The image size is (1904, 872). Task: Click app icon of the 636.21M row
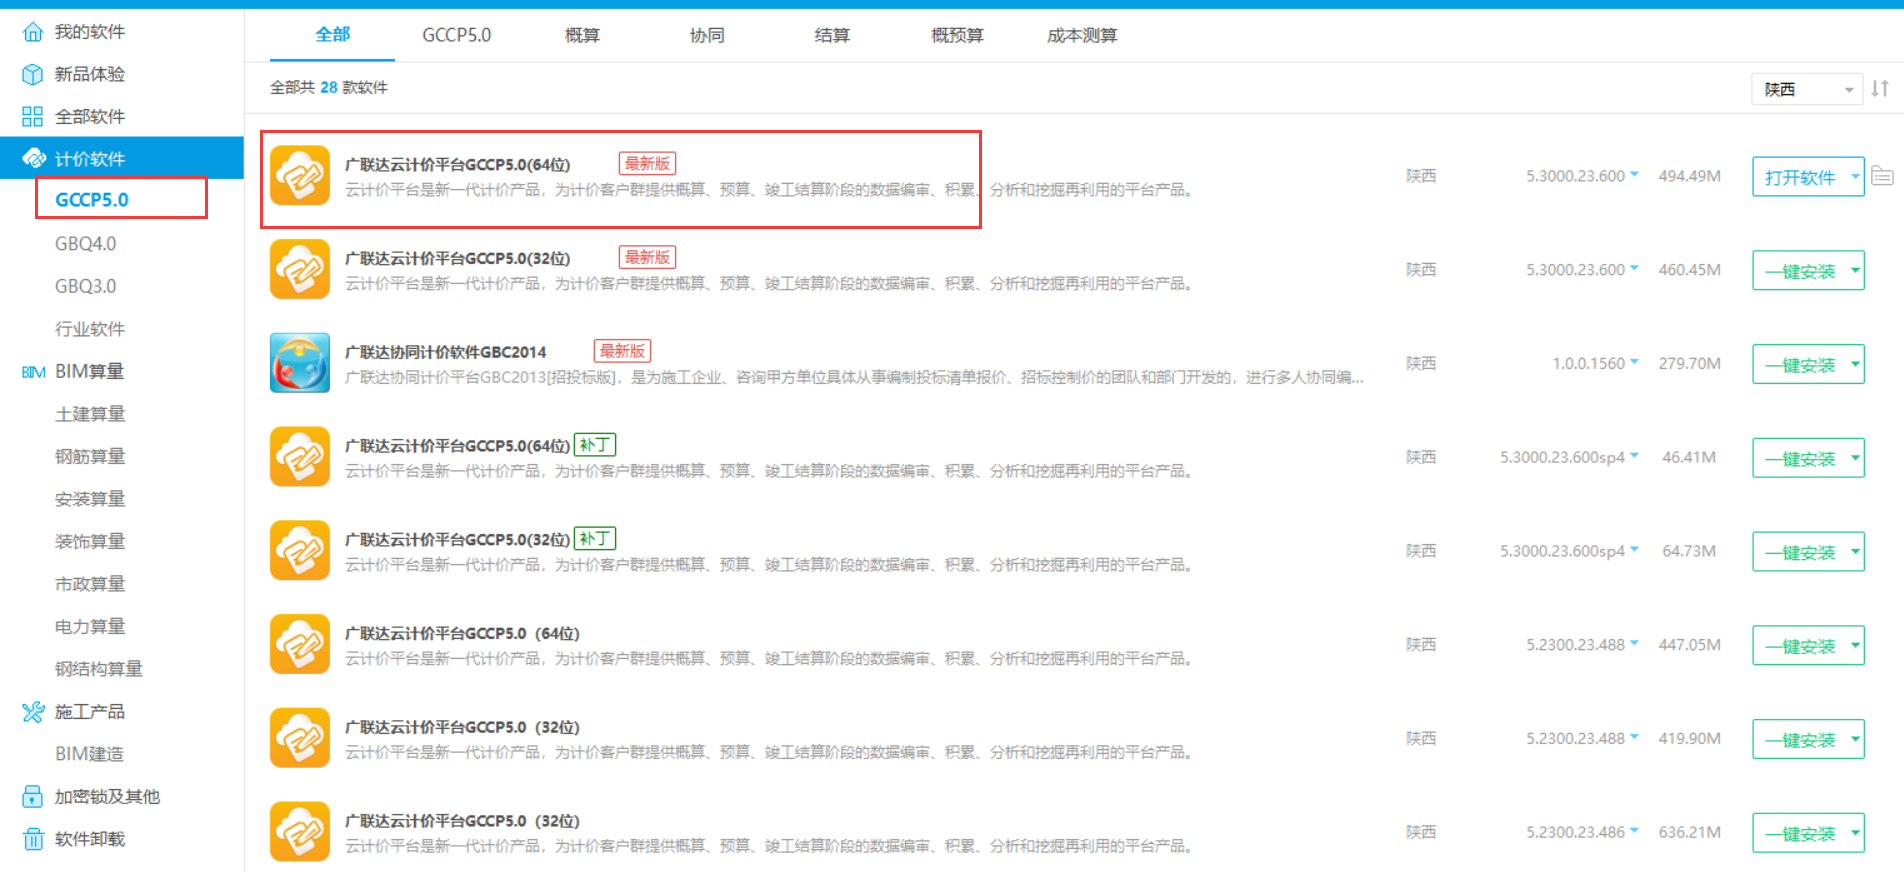pyautogui.click(x=300, y=832)
